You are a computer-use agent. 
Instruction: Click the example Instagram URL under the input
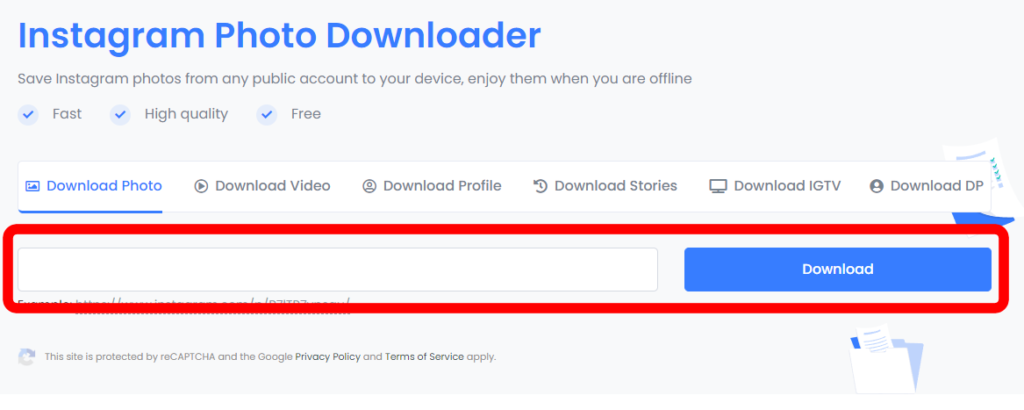click(212, 301)
